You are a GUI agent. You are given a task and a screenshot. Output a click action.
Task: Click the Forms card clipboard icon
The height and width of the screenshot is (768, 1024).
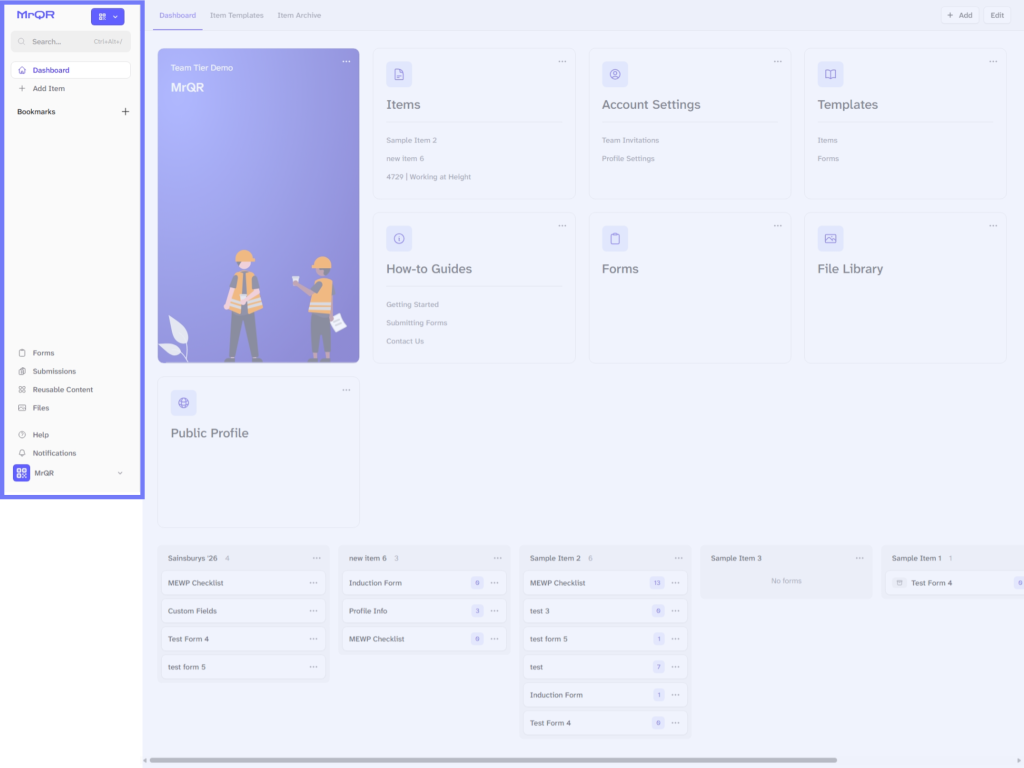615,238
